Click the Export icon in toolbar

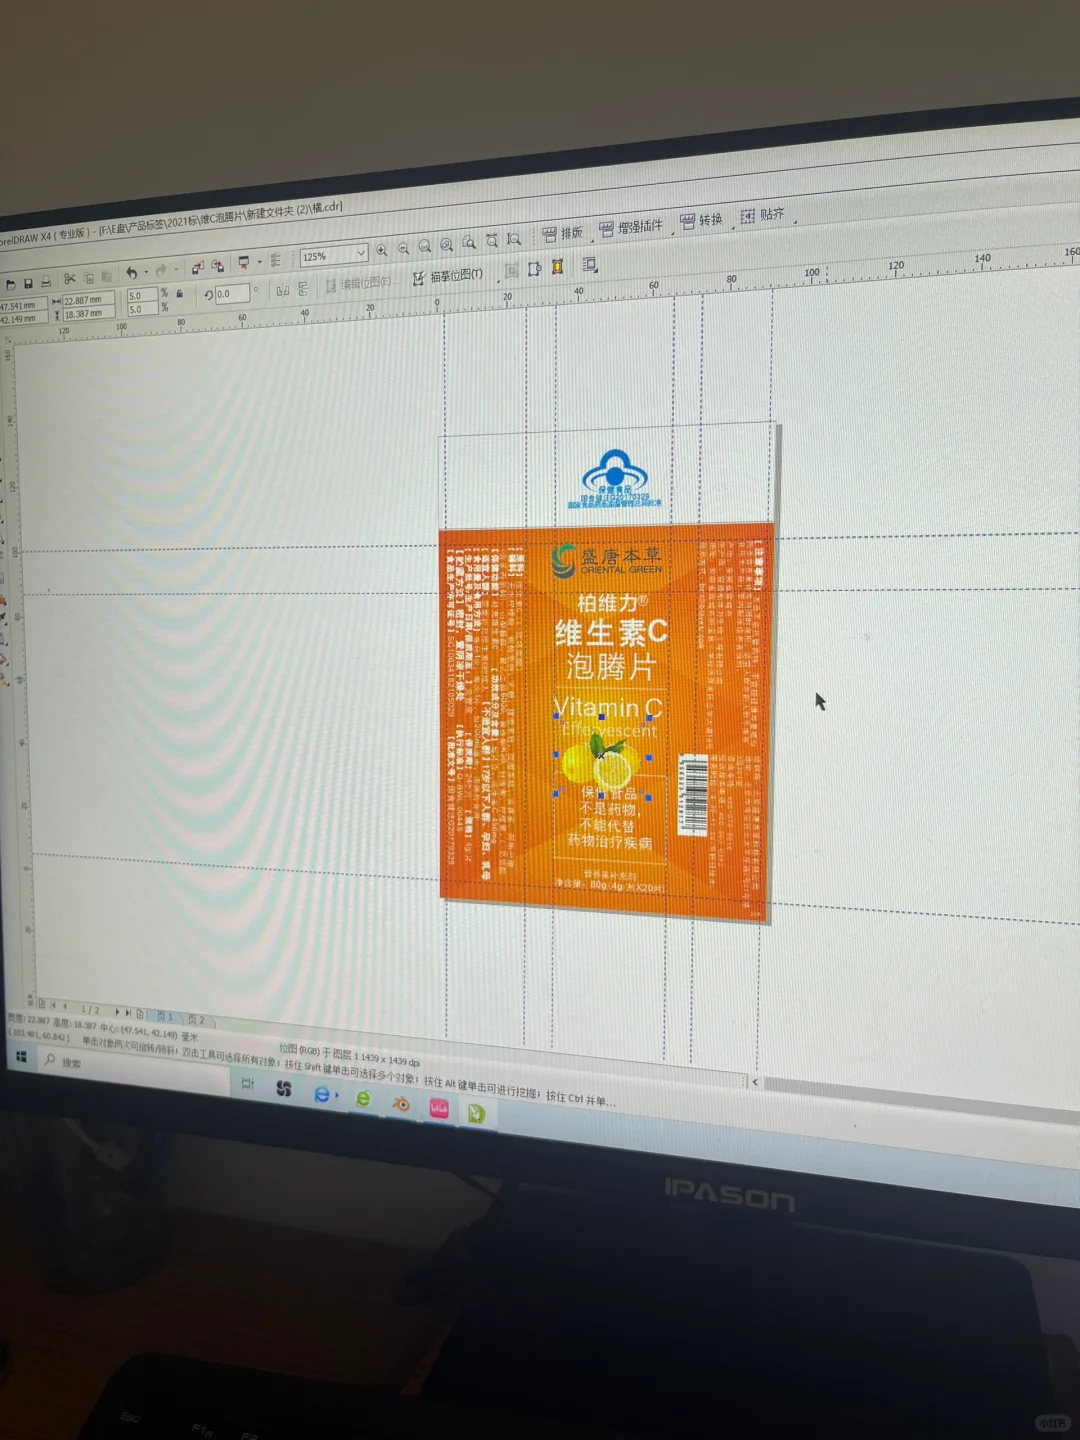pyautogui.click(x=217, y=265)
